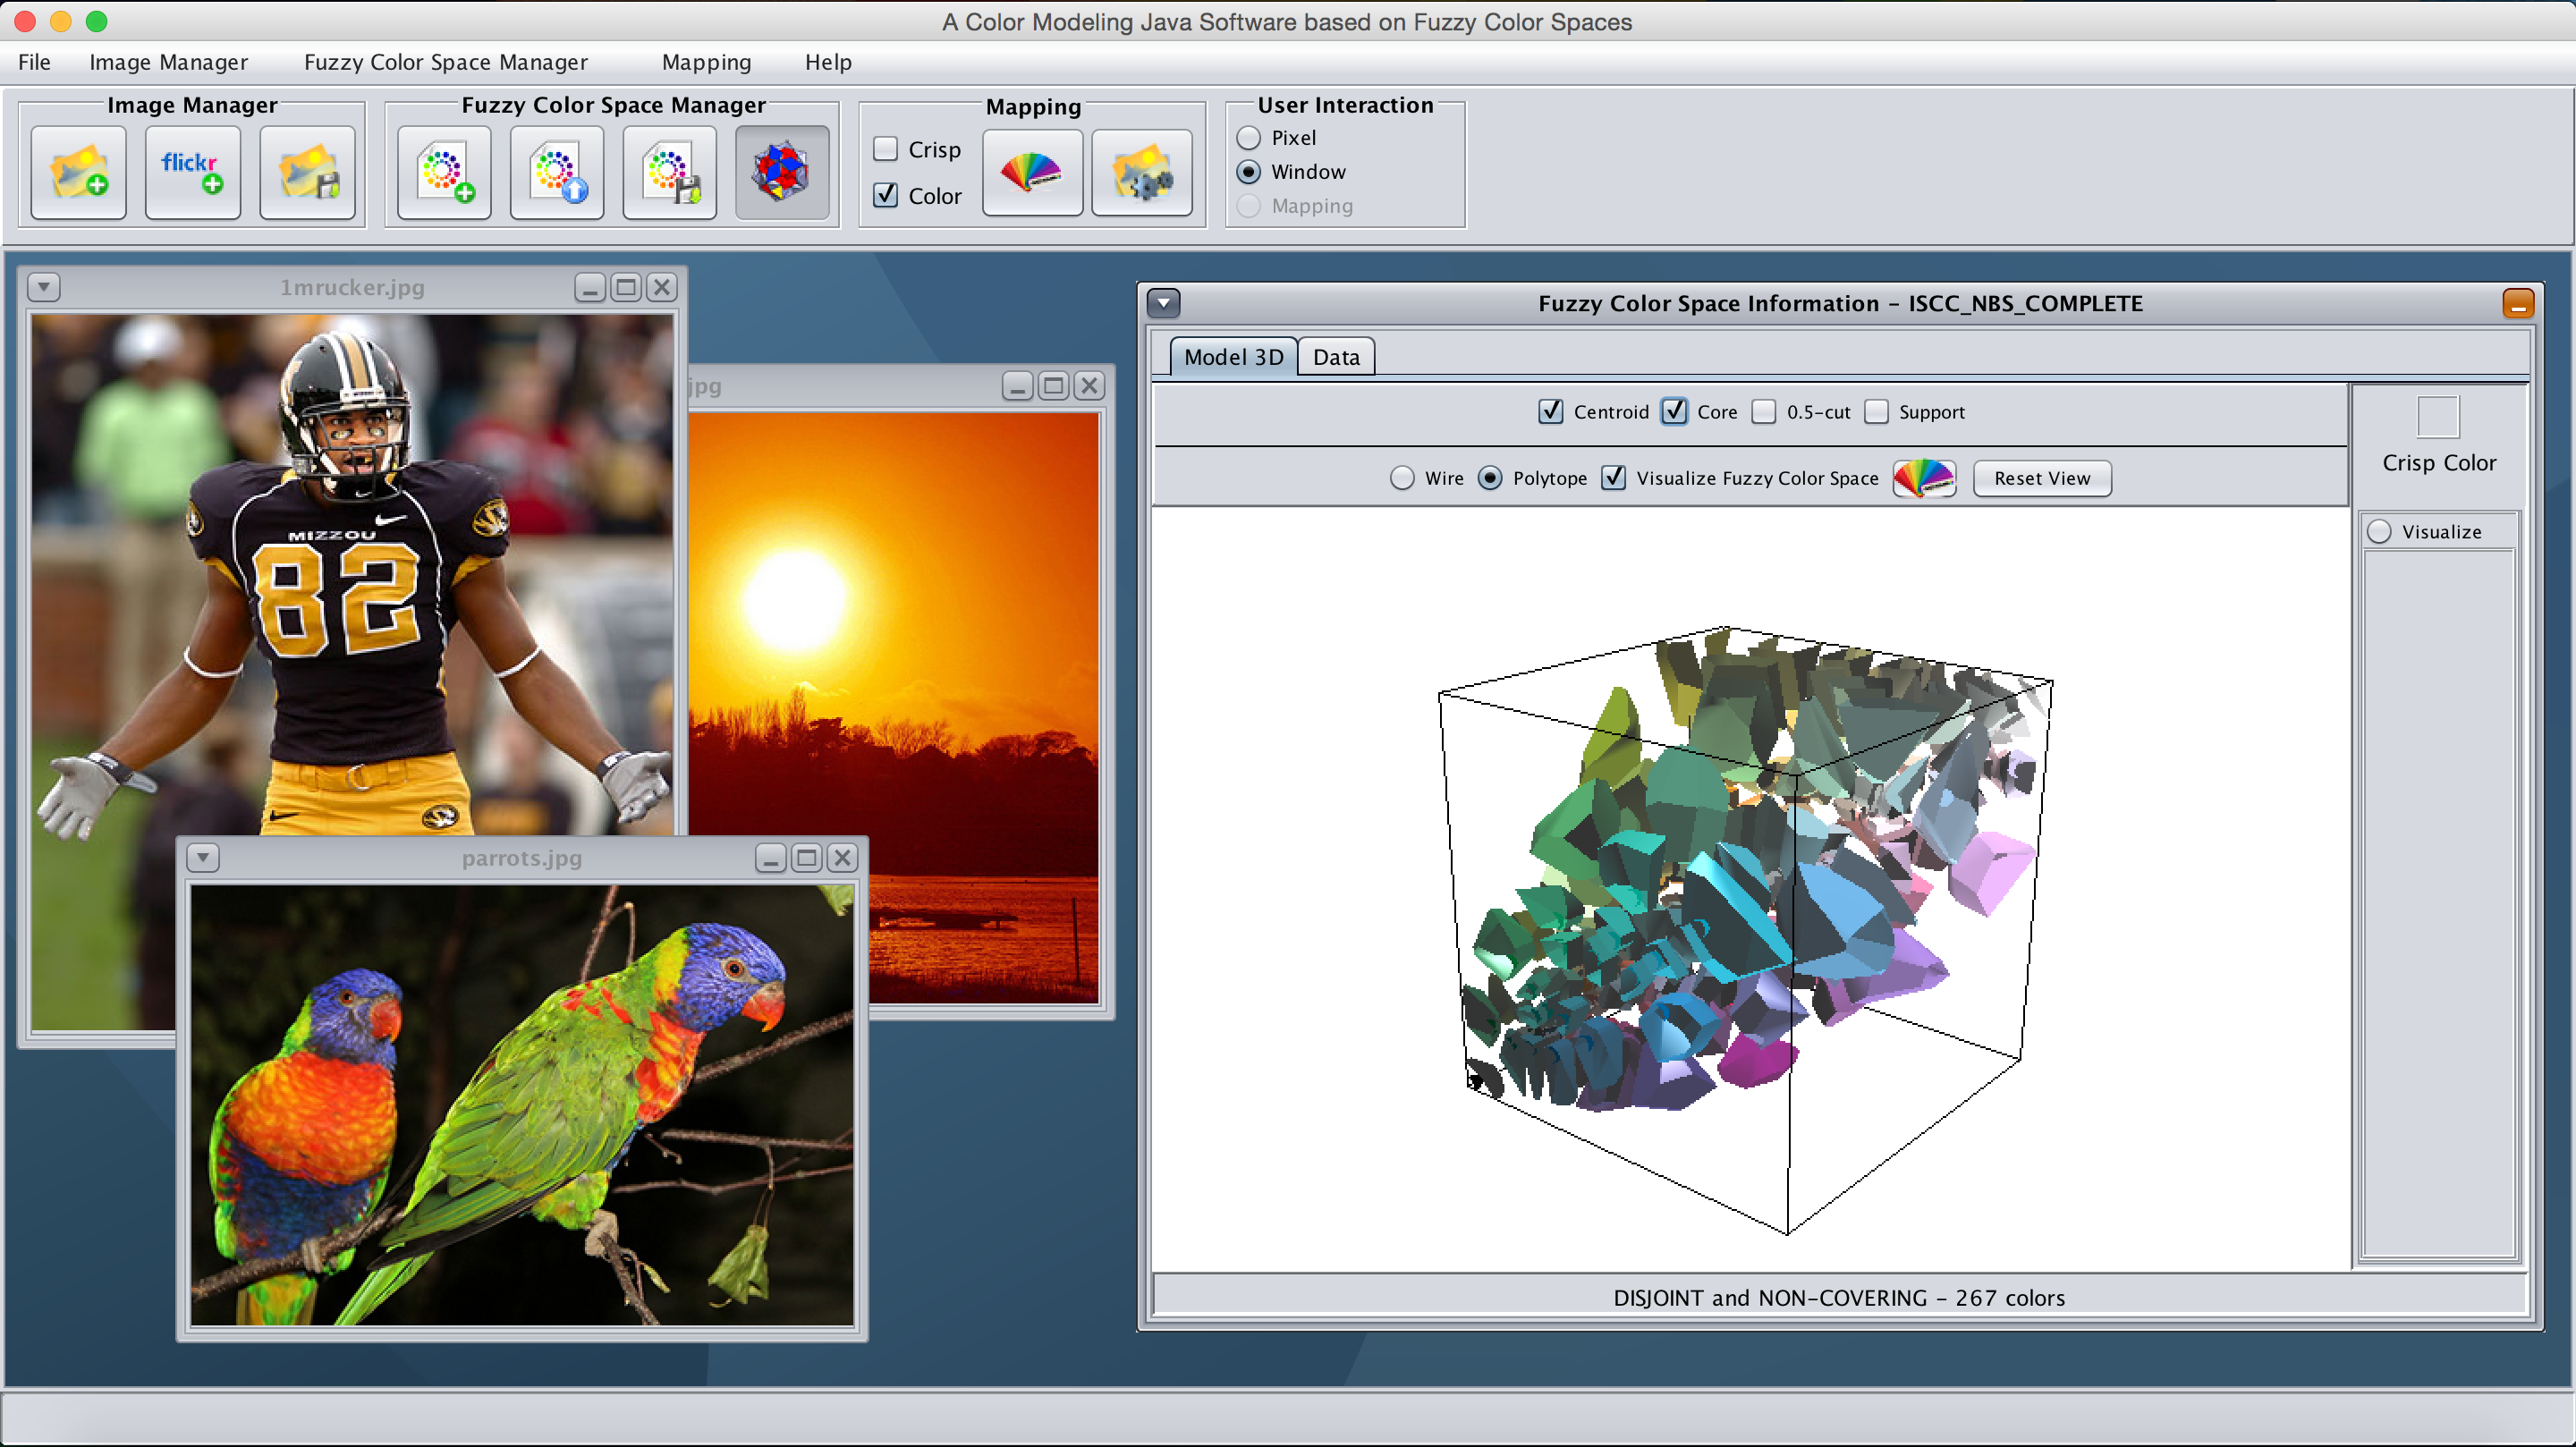The height and width of the screenshot is (1447, 2576).
Task: Create a new fuzzy color space
Action: 445,172
